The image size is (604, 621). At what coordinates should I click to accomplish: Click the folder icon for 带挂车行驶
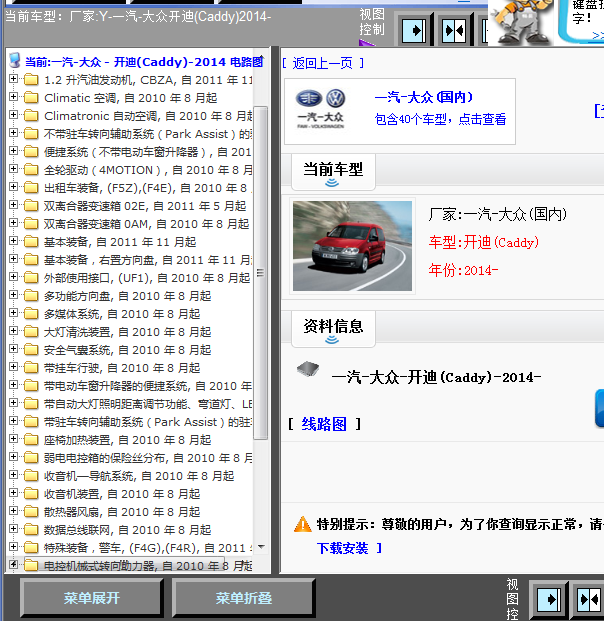point(31,368)
